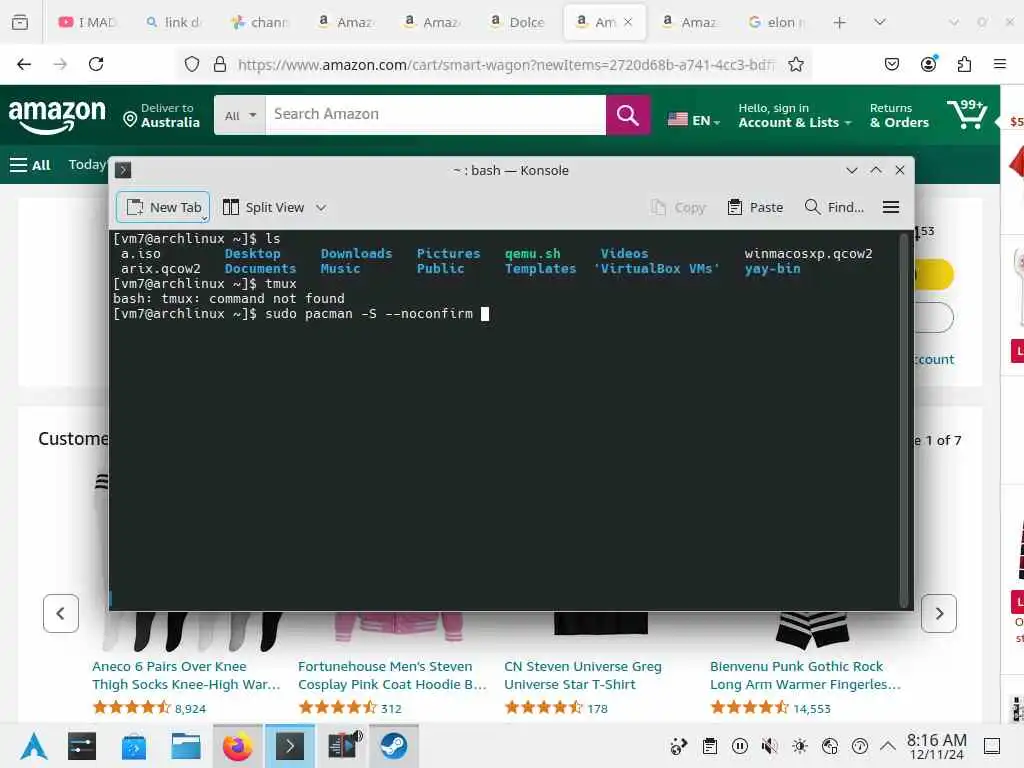The width and height of the screenshot is (1024, 768).
Task: Change Deliver to Australia location
Action: (x=161, y=116)
